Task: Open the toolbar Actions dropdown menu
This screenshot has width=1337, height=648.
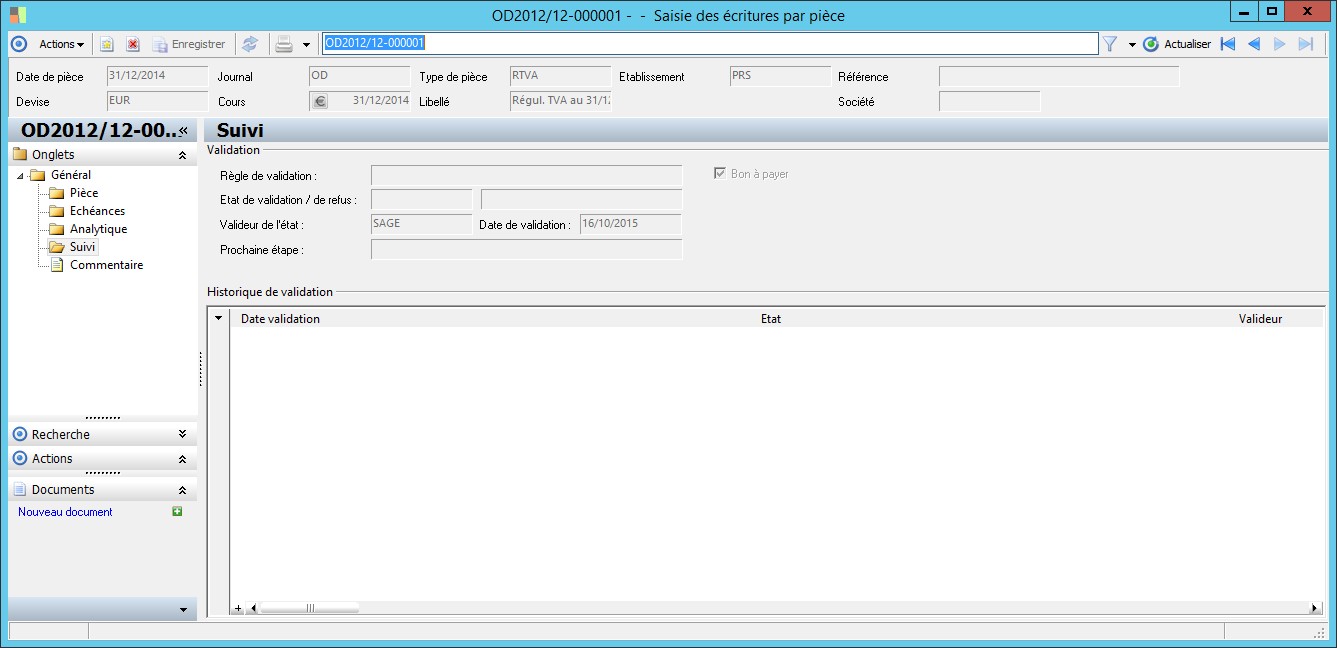Action: pyautogui.click(x=61, y=44)
